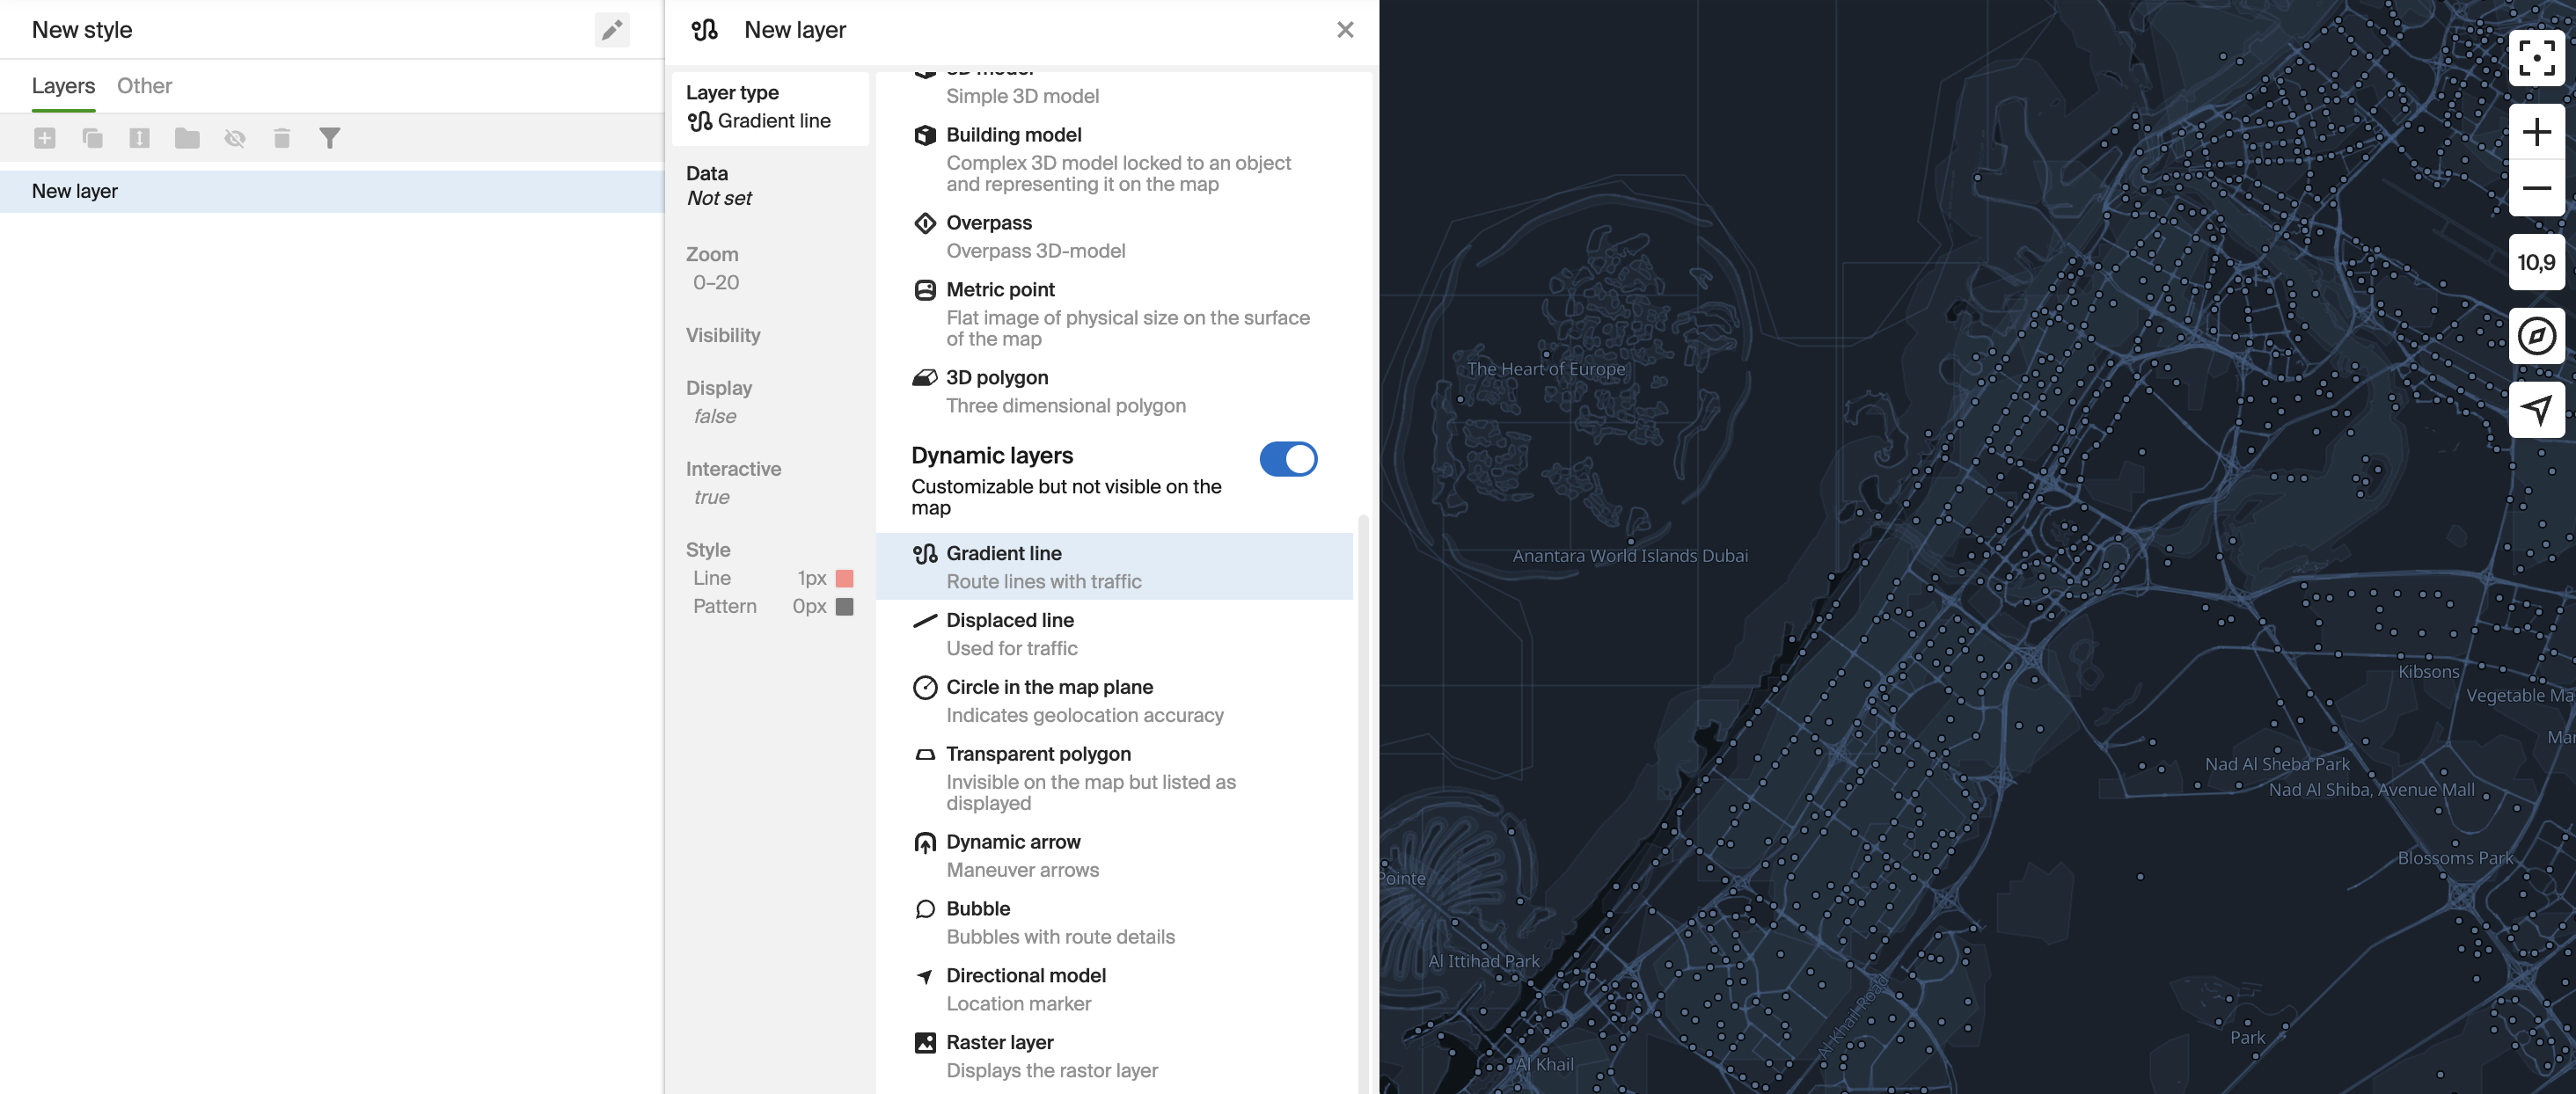
Task: Duplicate the layer using the copy icon
Action: 92,138
